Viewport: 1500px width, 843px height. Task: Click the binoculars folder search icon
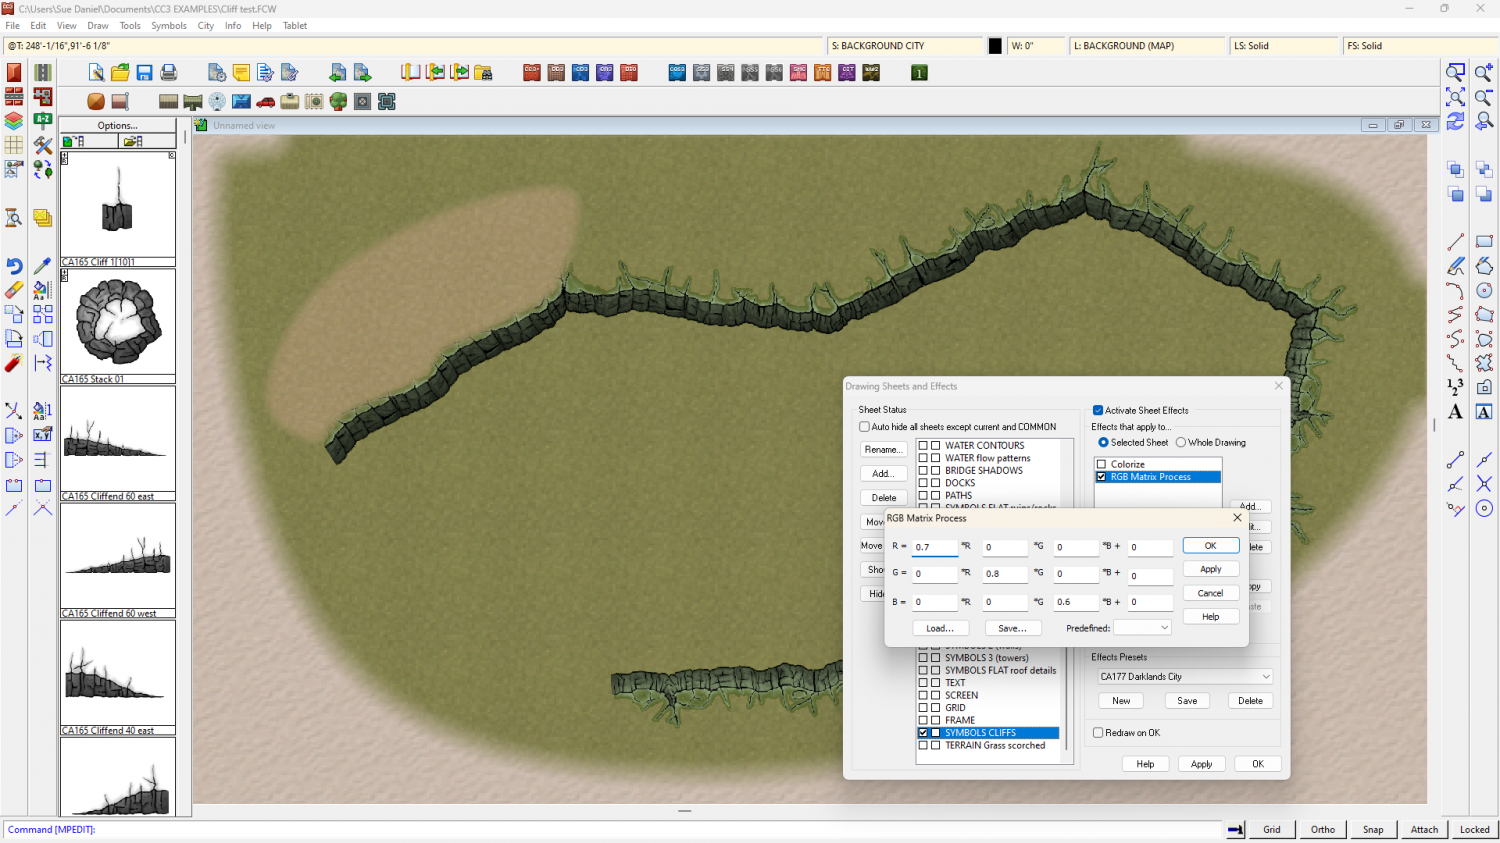coord(483,73)
